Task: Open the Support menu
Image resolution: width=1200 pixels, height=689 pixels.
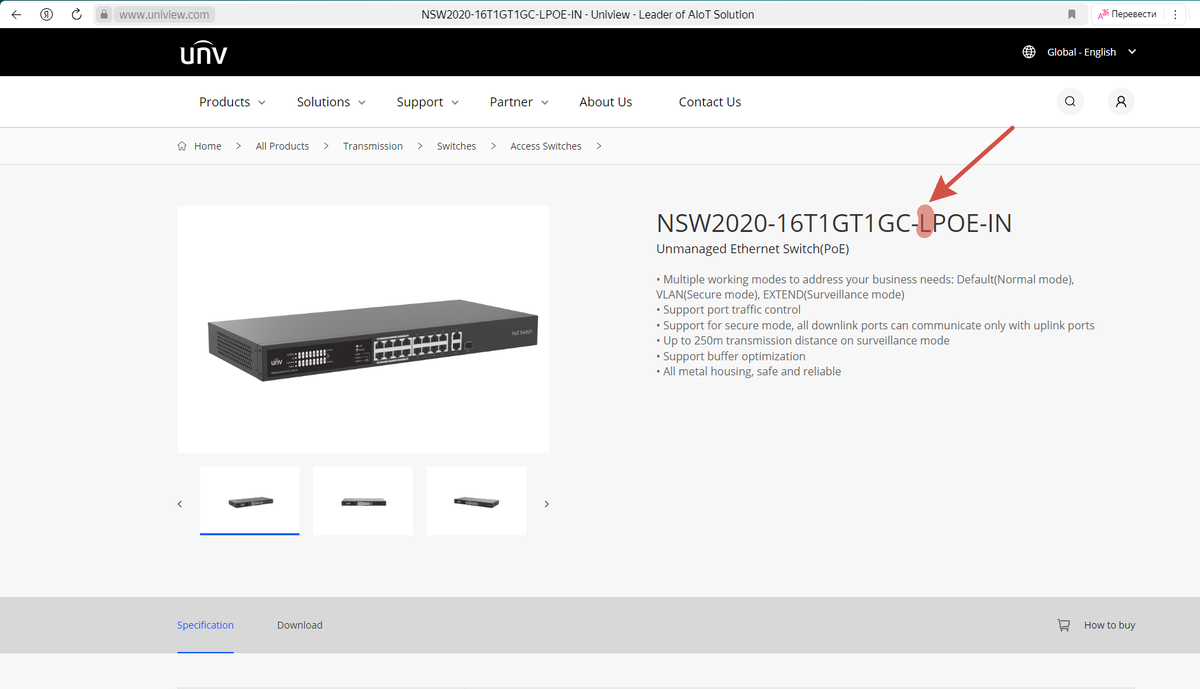Action: click(x=420, y=102)
